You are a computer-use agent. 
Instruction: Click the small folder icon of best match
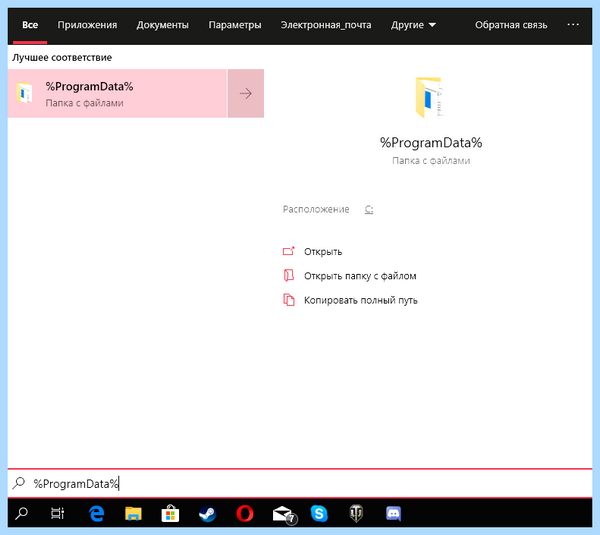[24, 93]
